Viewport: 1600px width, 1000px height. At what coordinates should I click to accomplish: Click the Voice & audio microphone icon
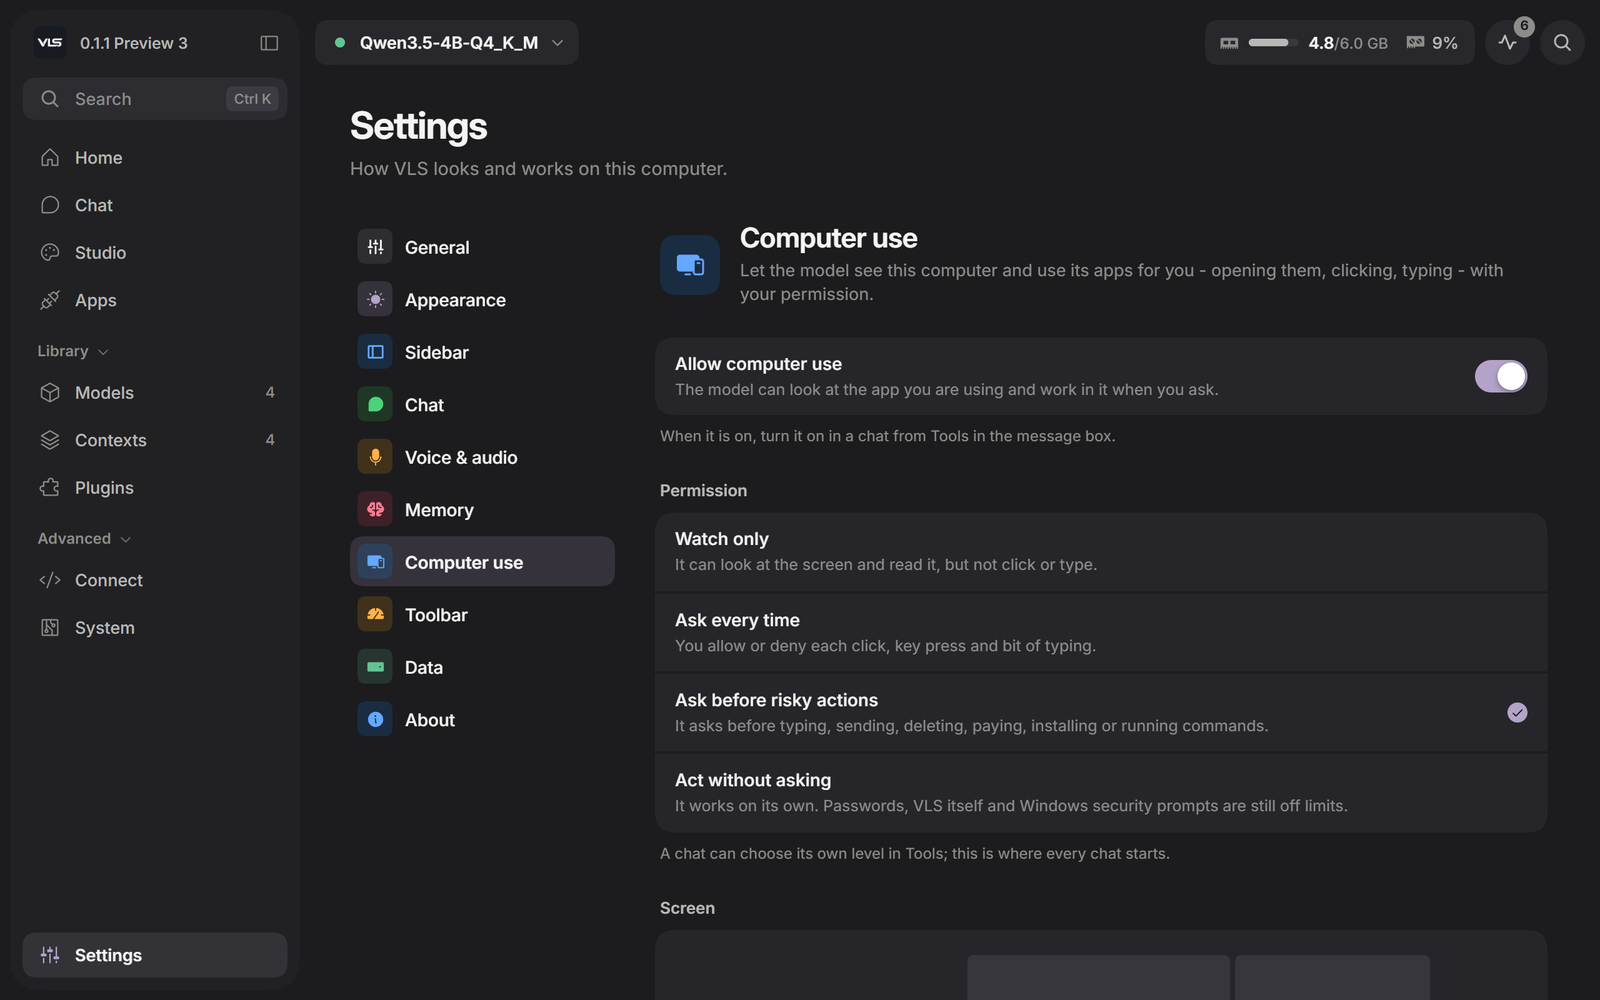tap(375, 457)
